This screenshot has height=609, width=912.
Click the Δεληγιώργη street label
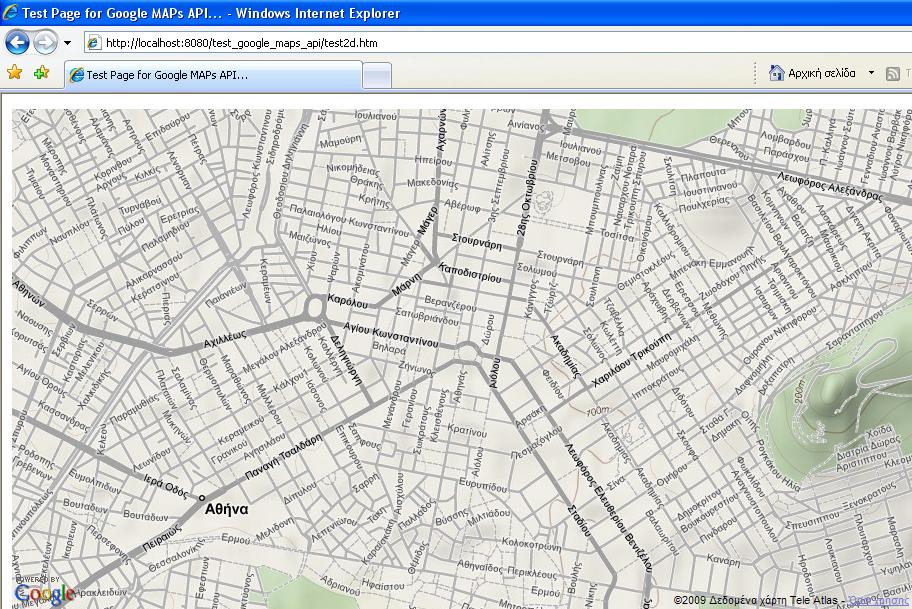pos(347,361)
